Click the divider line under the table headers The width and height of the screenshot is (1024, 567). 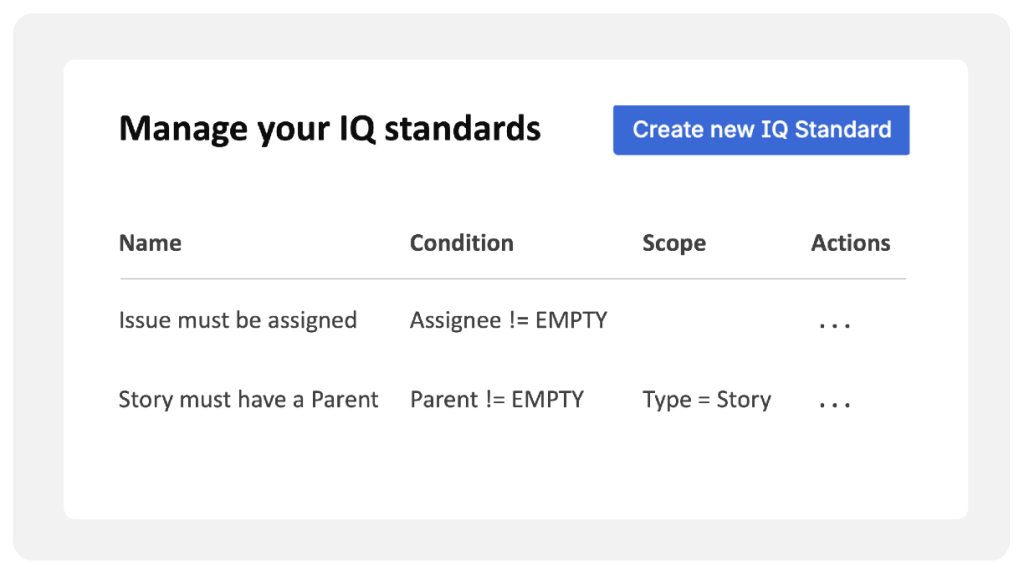pyautogui.click(x=512, y=278)
